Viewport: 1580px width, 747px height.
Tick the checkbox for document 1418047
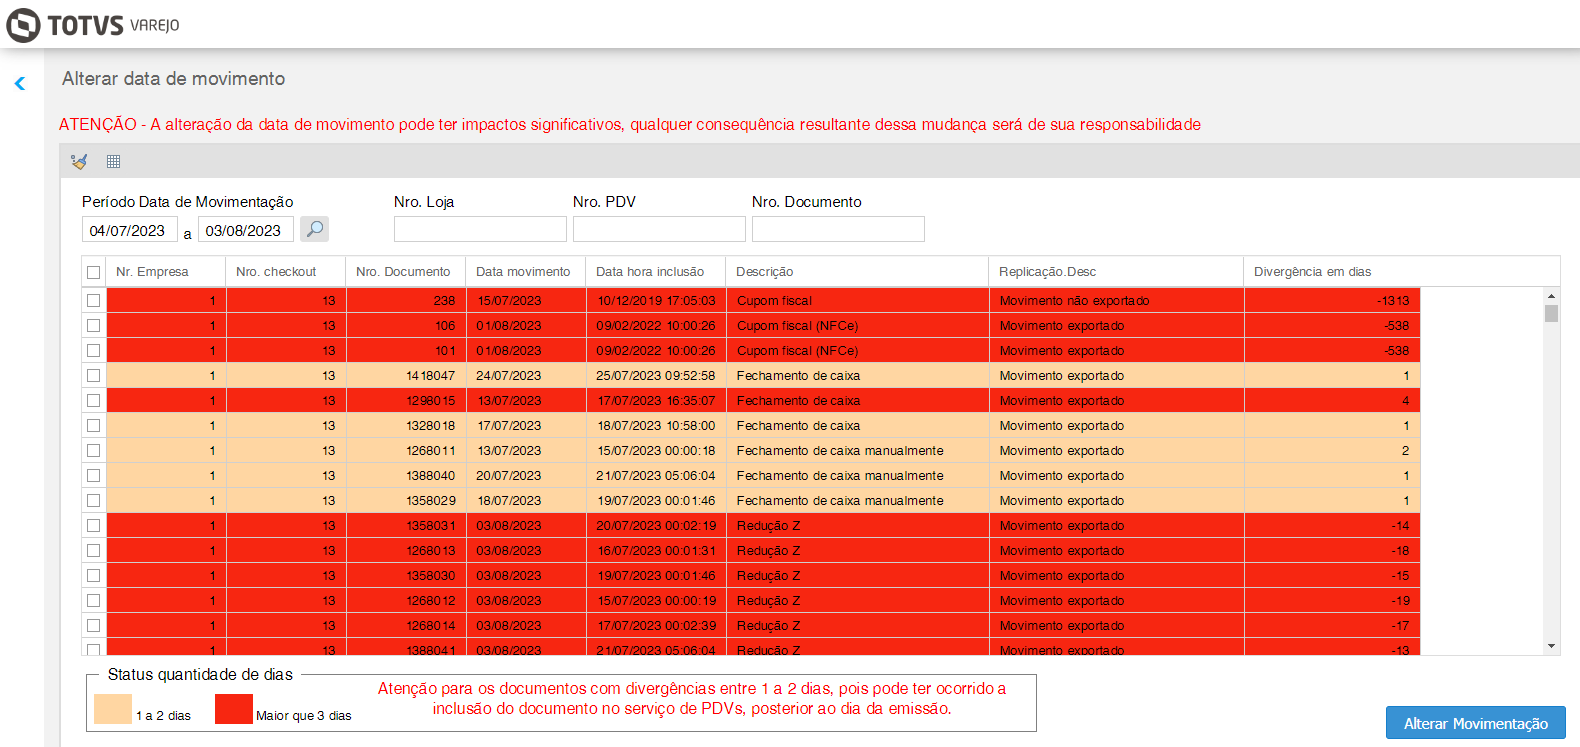coord(94,375)
